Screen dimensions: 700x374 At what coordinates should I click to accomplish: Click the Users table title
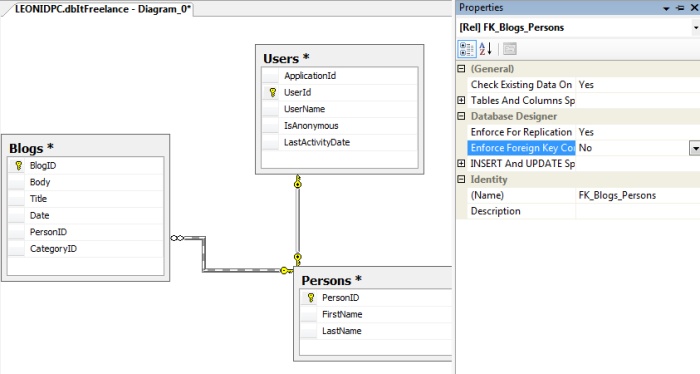(x=286, y=58)
